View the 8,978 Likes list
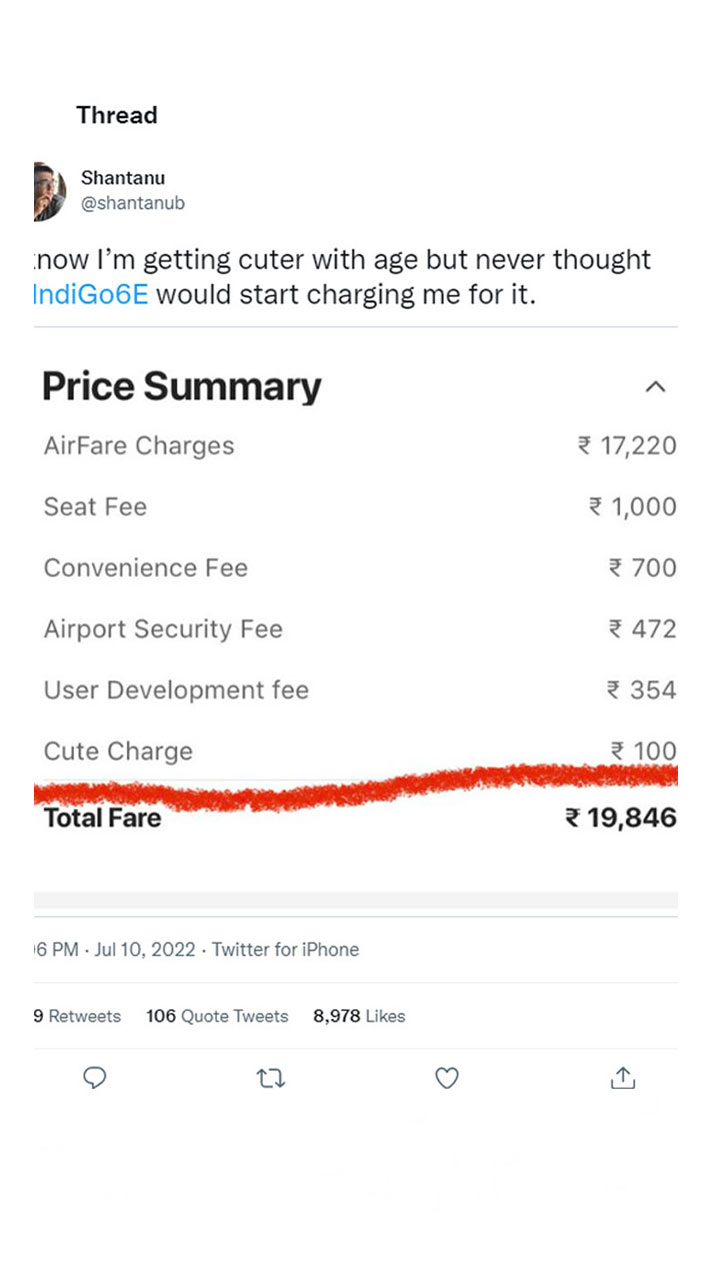 (359, 1016)
